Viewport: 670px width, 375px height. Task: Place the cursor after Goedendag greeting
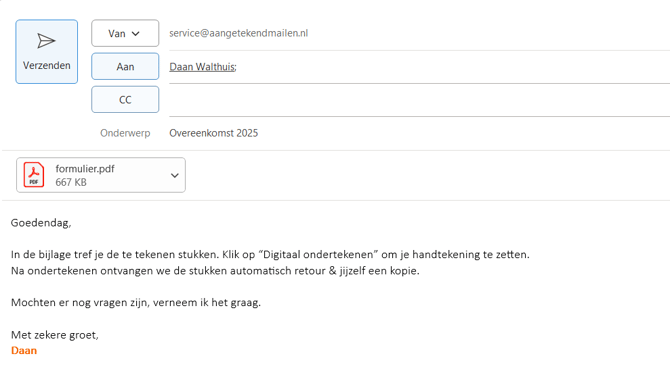(72, 223)
